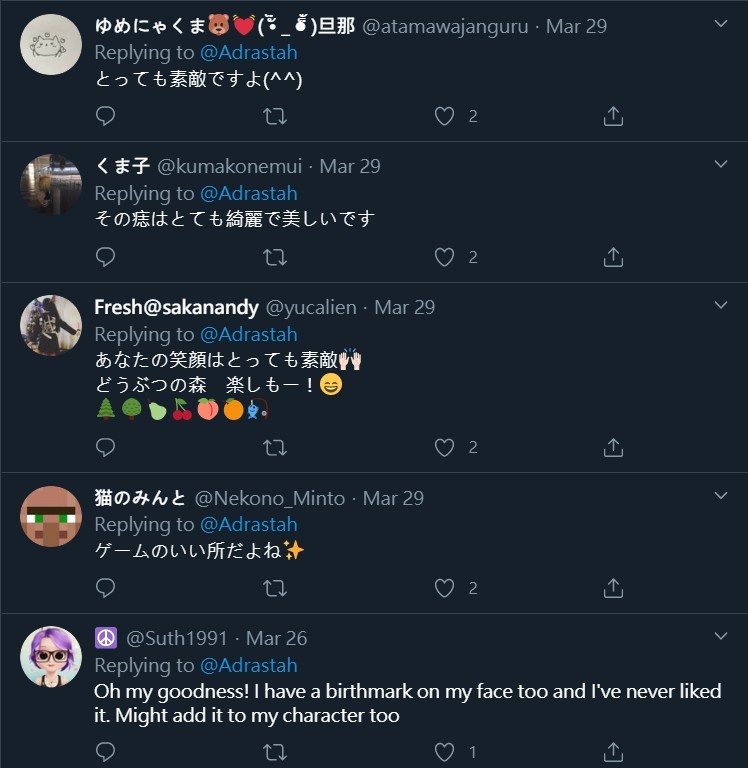The image size is (748, 768).
Task: Like the Suth1991 birthmark tweet
Action: pyautogui.click(x=444, y=751)
